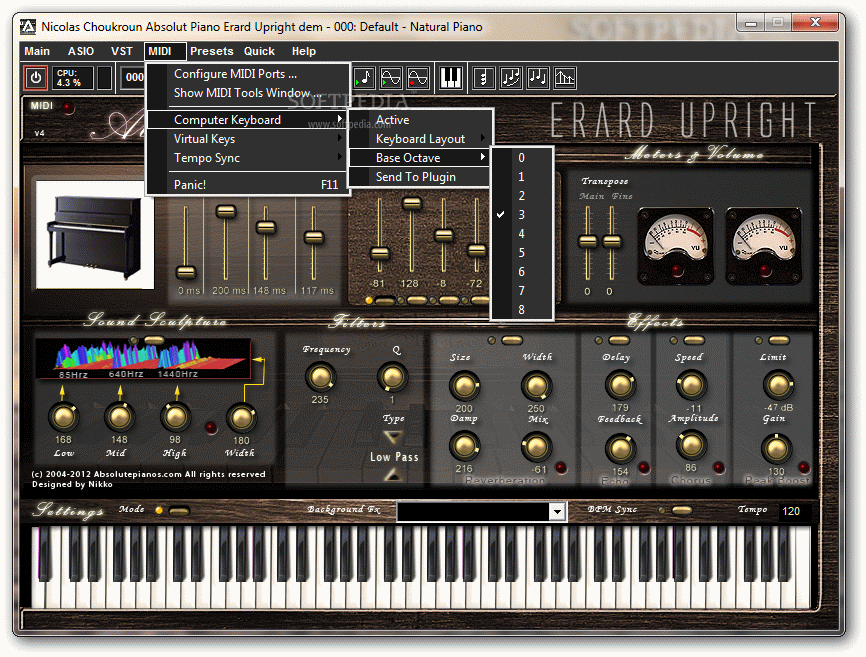This screenshot has width=866, height=657.
Task: Open the VST menu
Action: point(122,51)
